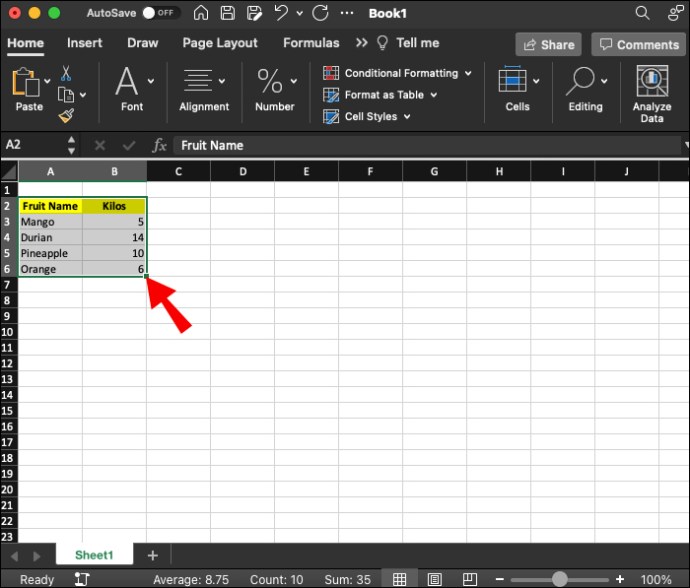
Task: Click the Search magnifier in title bar
Action: [642, 13]
